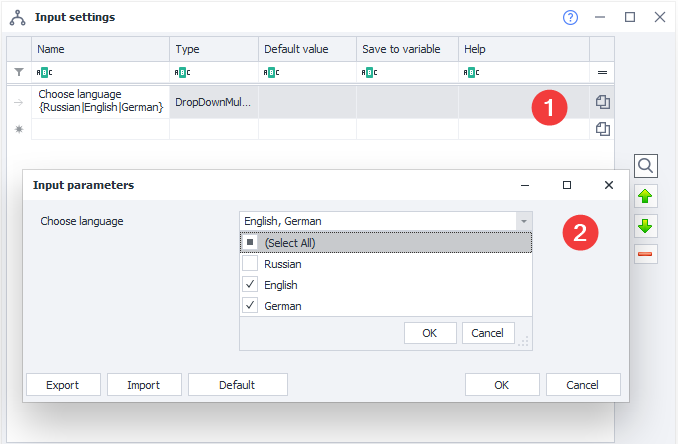
Task: Click the Export button
Action: [60, 385]
